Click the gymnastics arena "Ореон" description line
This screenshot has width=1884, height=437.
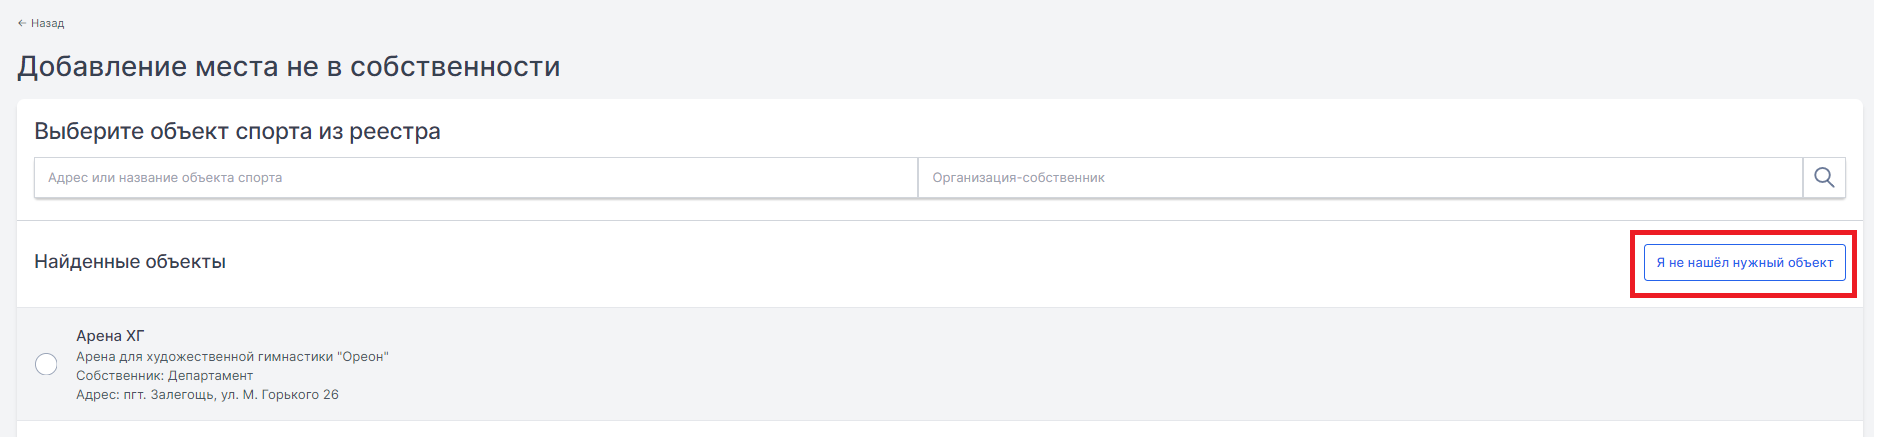point(232,356)
